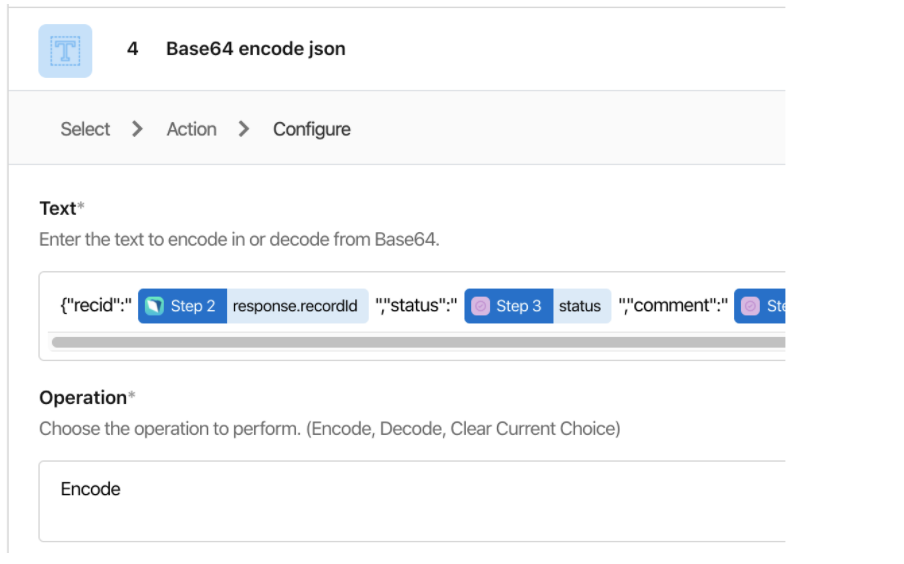The image size is (904, 564).
Task: Click the ","status":" text segment
Action: pyautogui.click(x=416, y=305)
